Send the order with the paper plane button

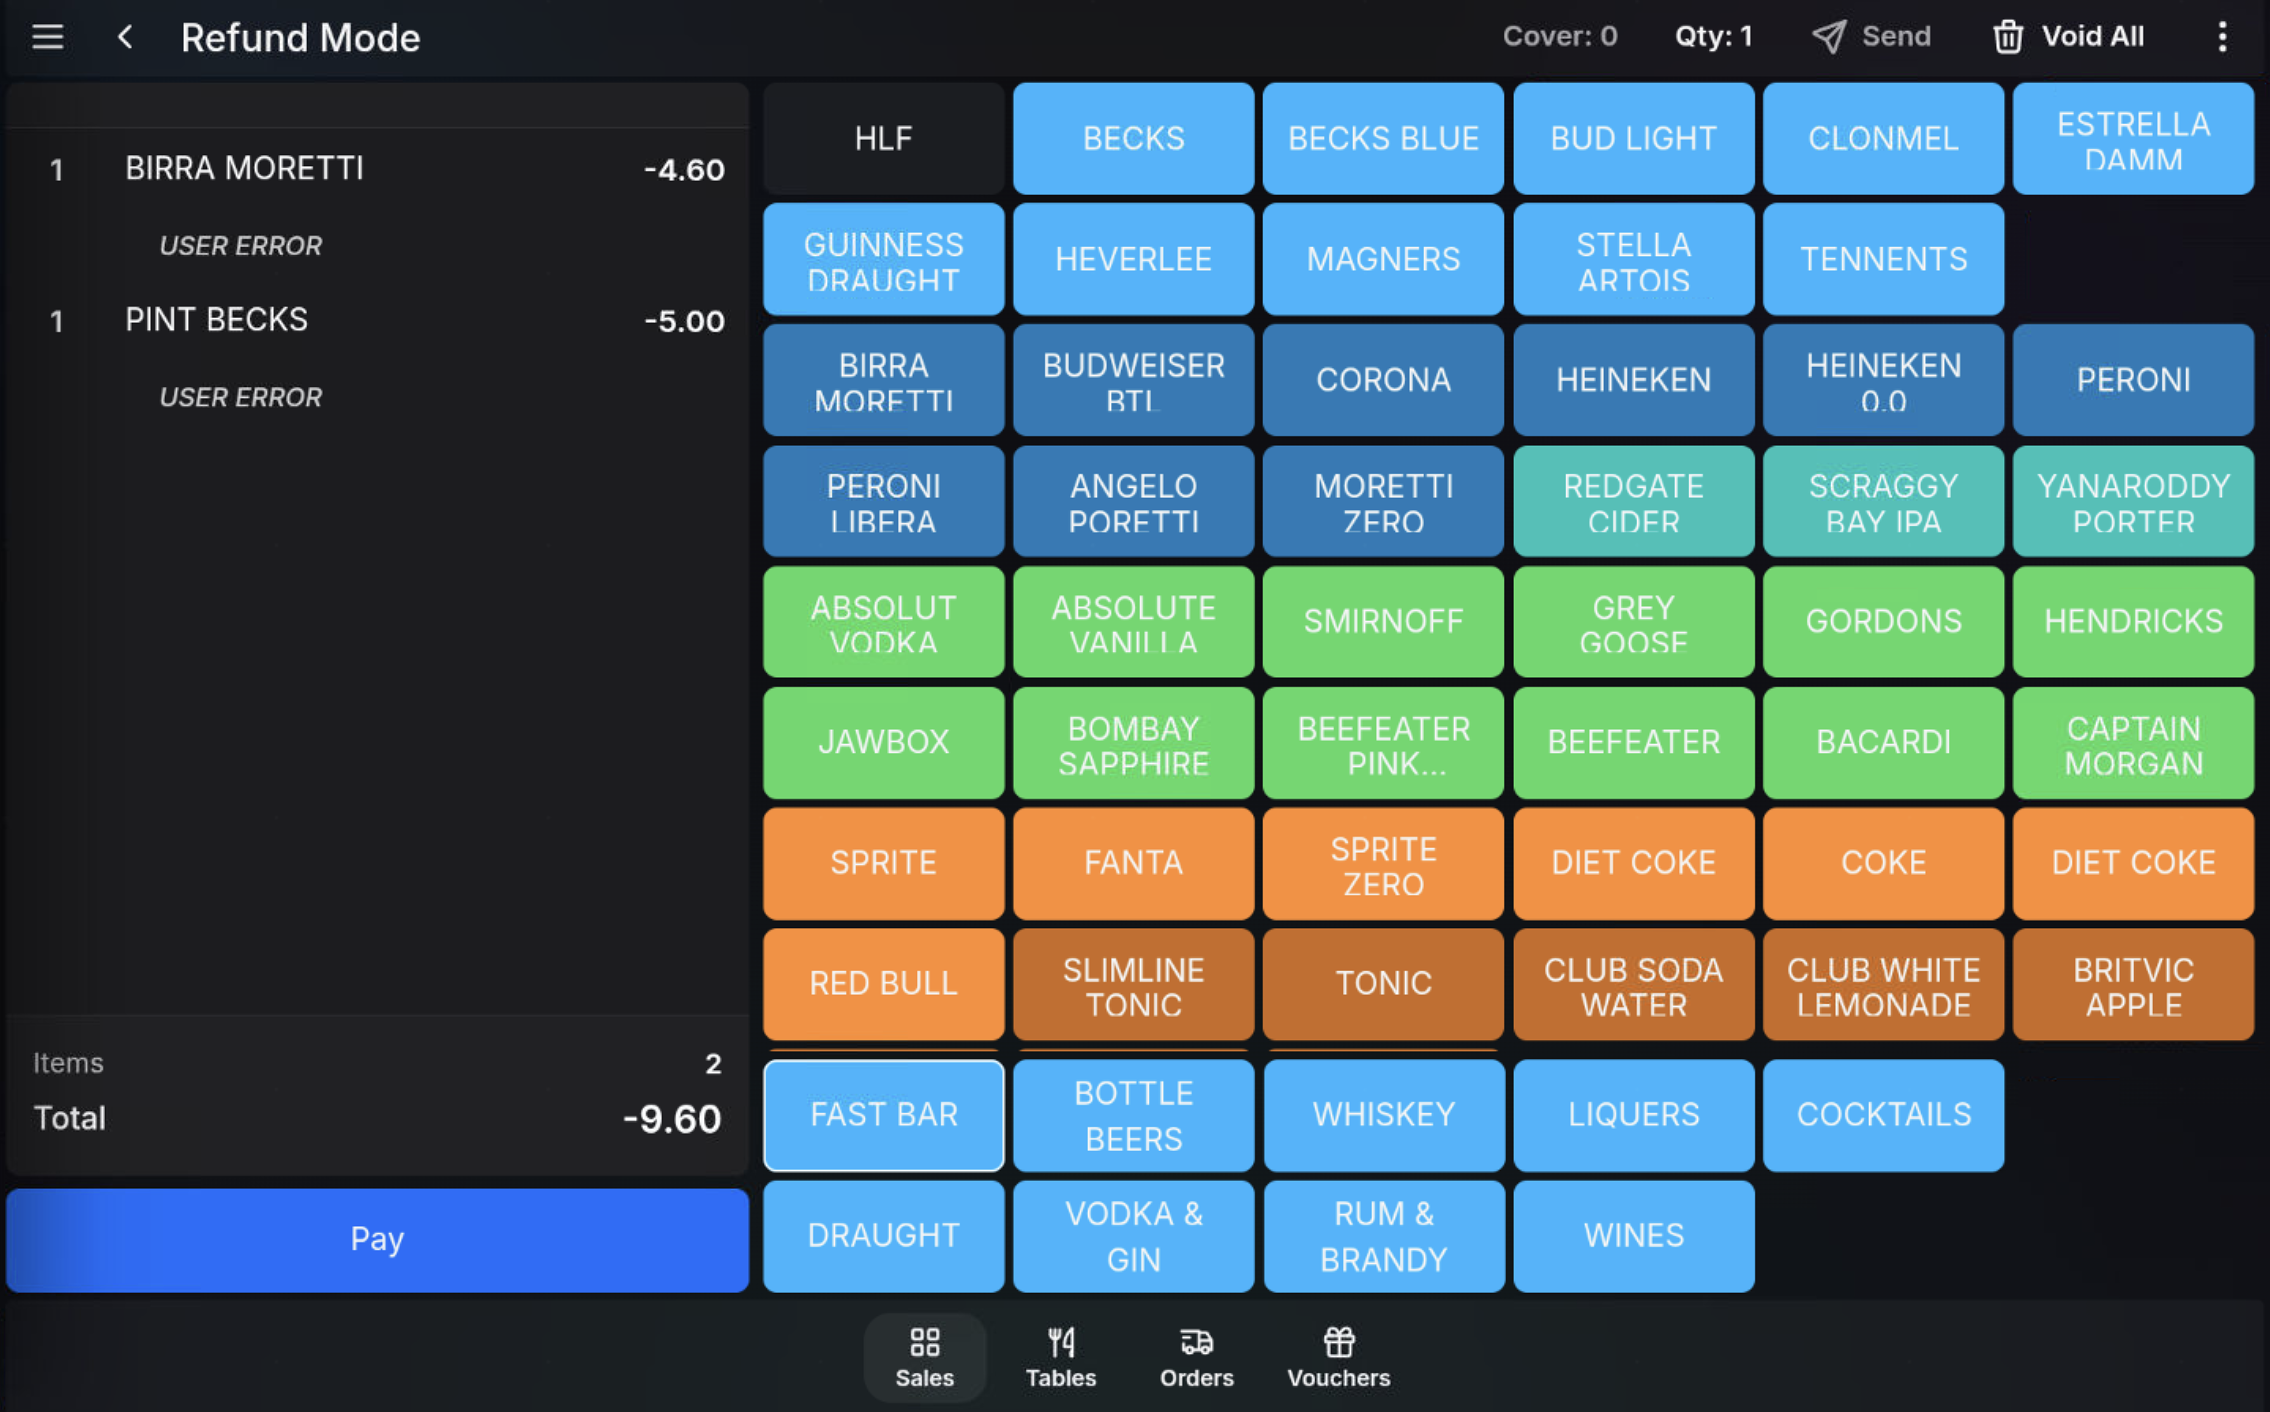click(1871, 37)
